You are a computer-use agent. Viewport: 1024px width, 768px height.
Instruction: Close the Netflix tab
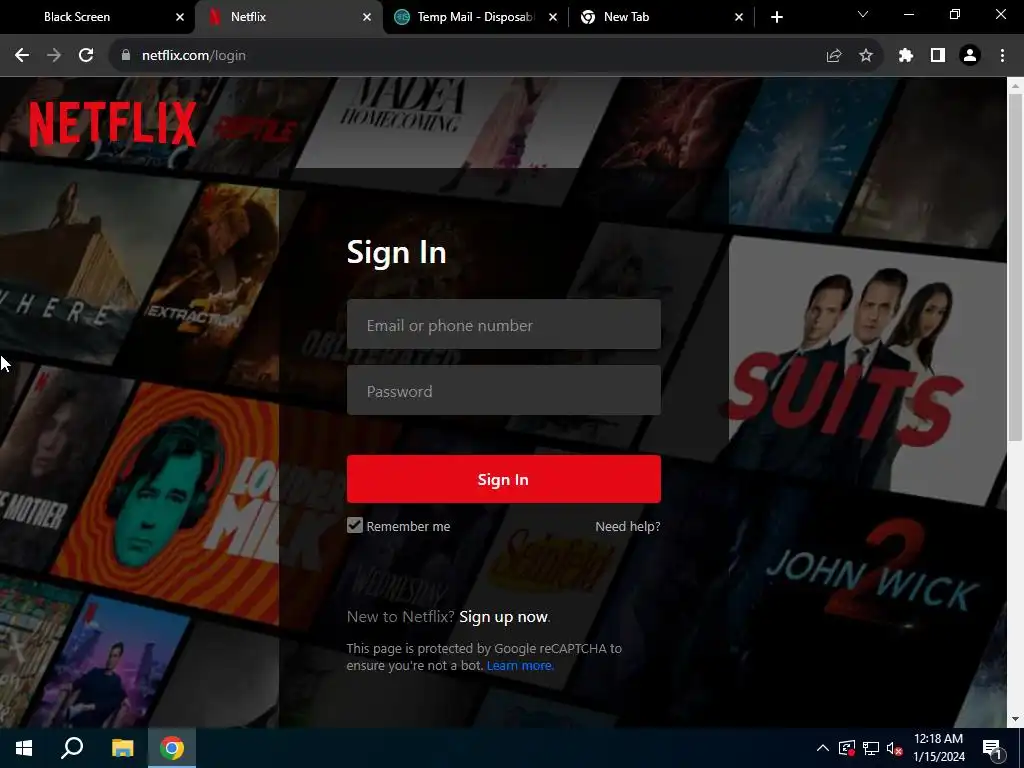[367, 17]
